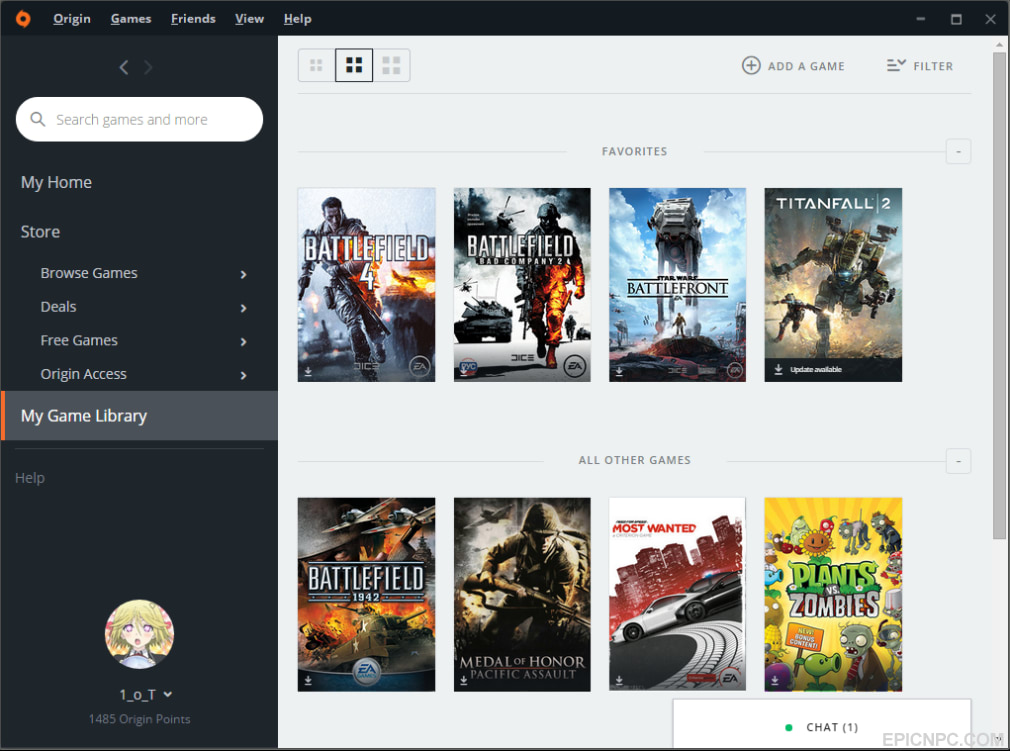Open the Chat (1) panel

822,727
